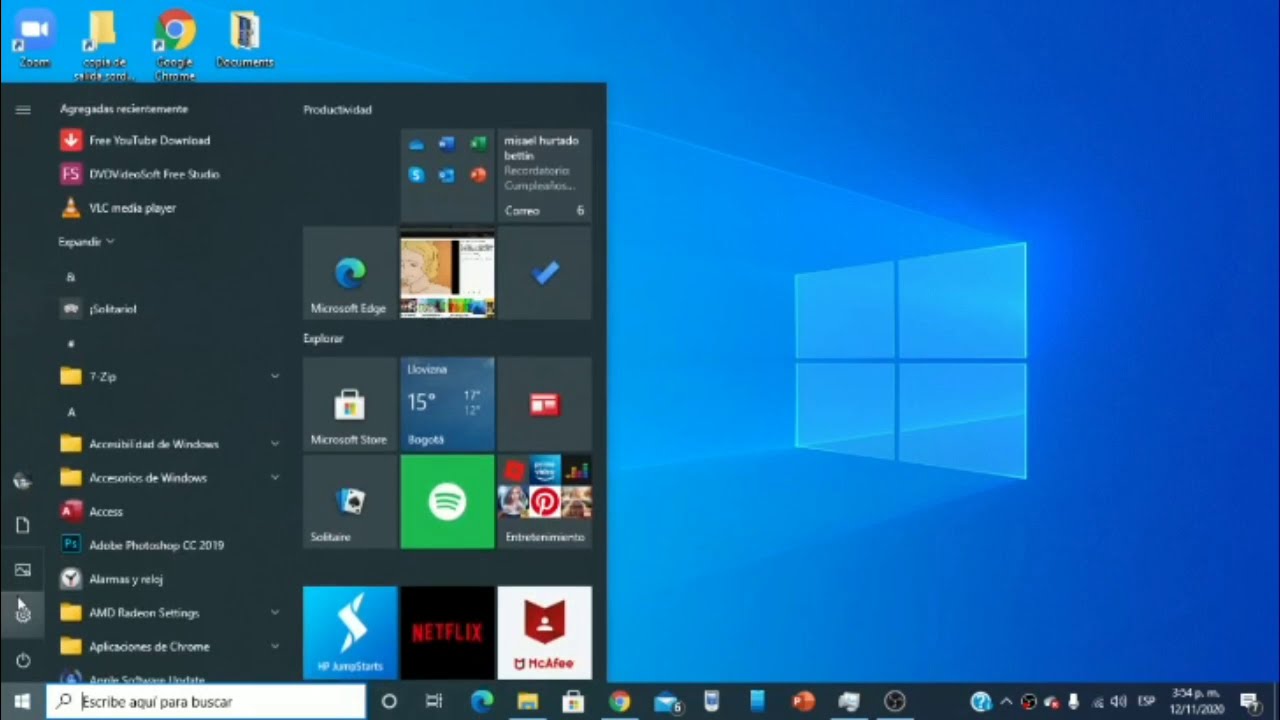This screenshot has height=720, width=1280.
Task: Open the Bogotá weather tile
Action: [x=447, y=403]
